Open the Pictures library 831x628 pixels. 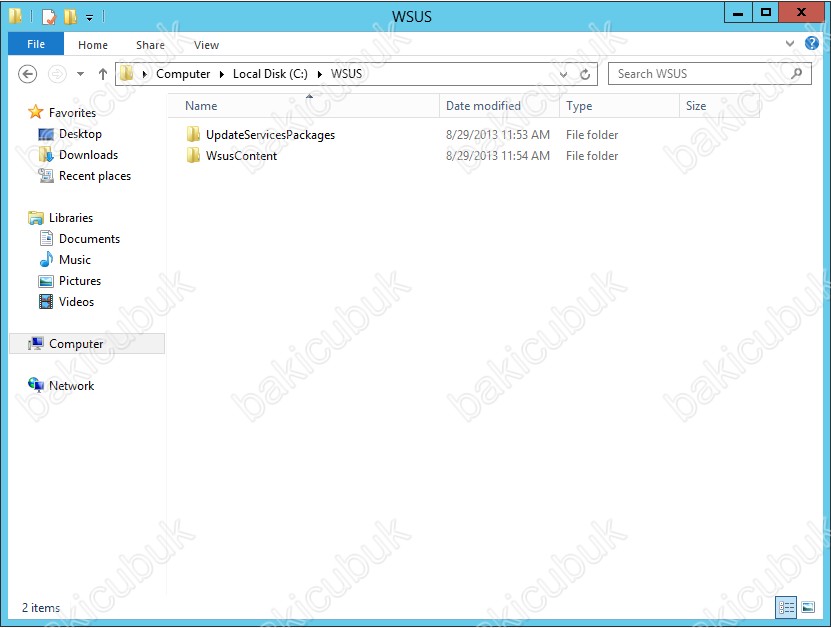click(x=79, y=281)
